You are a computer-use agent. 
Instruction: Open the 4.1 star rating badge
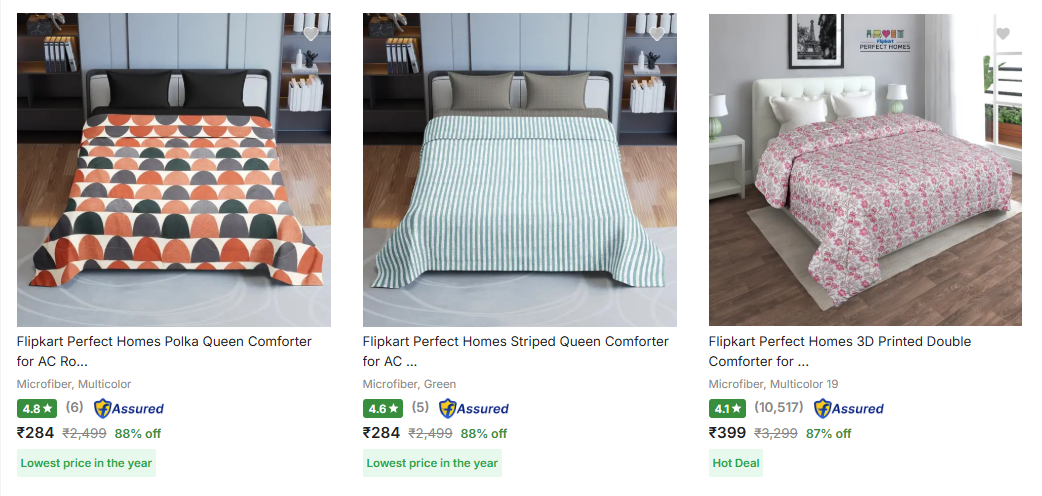coord(729,408)
